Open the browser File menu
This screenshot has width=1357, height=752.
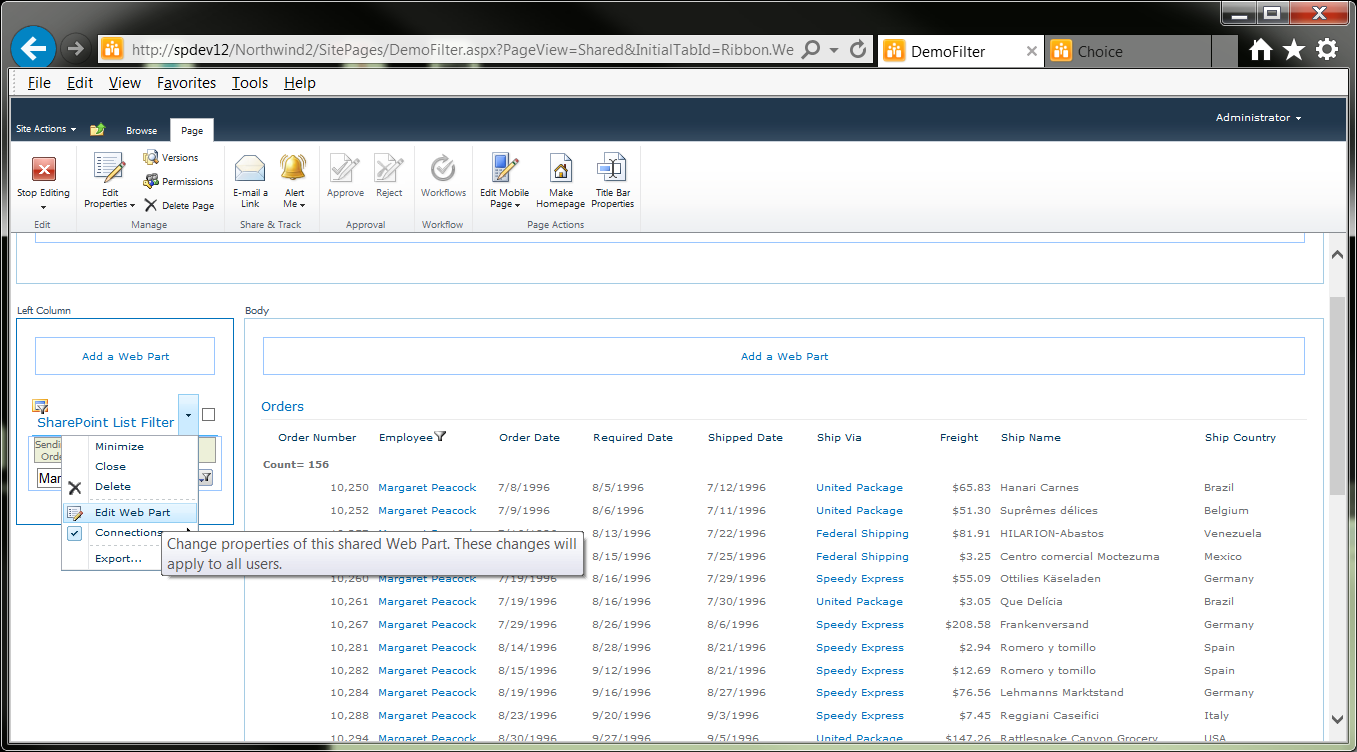coord(39,83)
